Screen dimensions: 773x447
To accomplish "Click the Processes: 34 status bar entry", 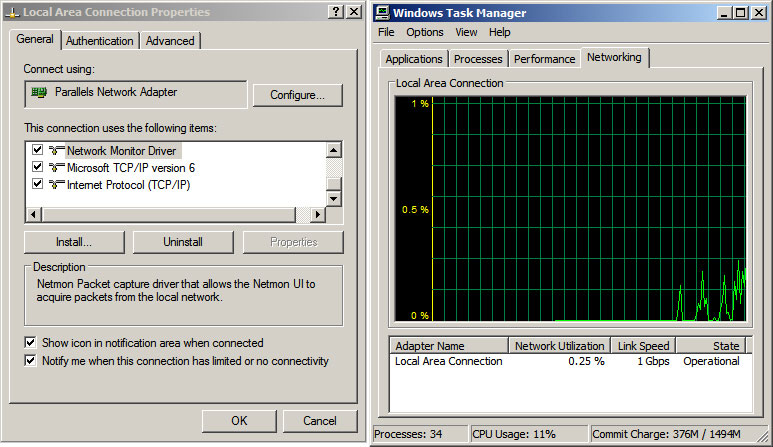I will [x=420, y=434].
